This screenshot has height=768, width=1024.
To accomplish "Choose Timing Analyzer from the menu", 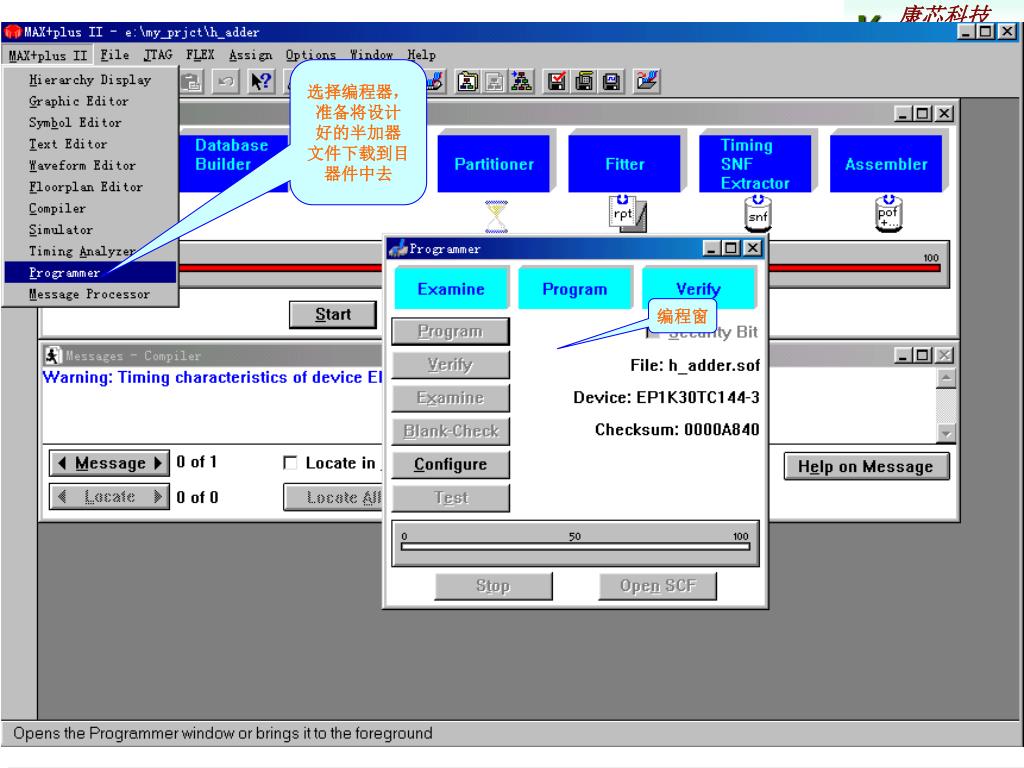I will 90,251.
